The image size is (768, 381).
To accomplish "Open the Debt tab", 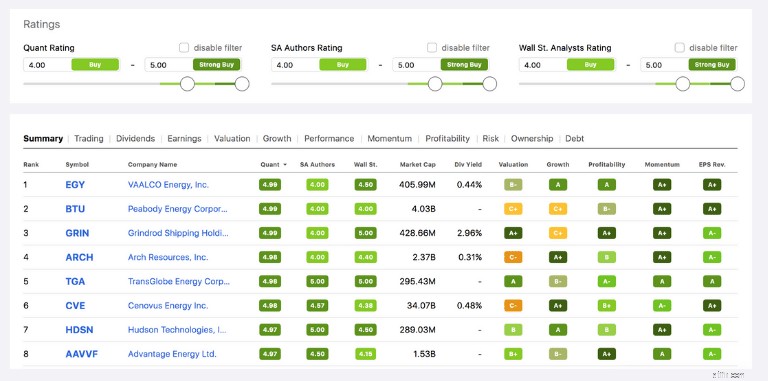I will 575,139.
